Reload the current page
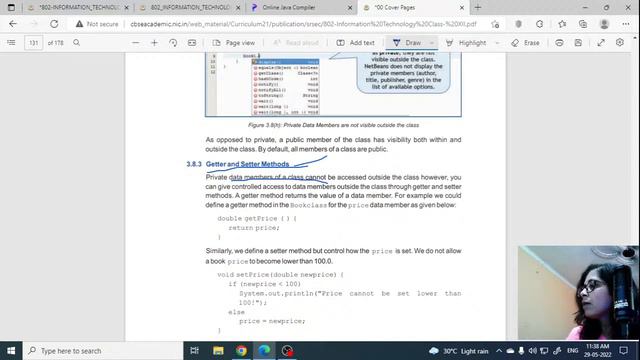640x360 pixels. 54,24
